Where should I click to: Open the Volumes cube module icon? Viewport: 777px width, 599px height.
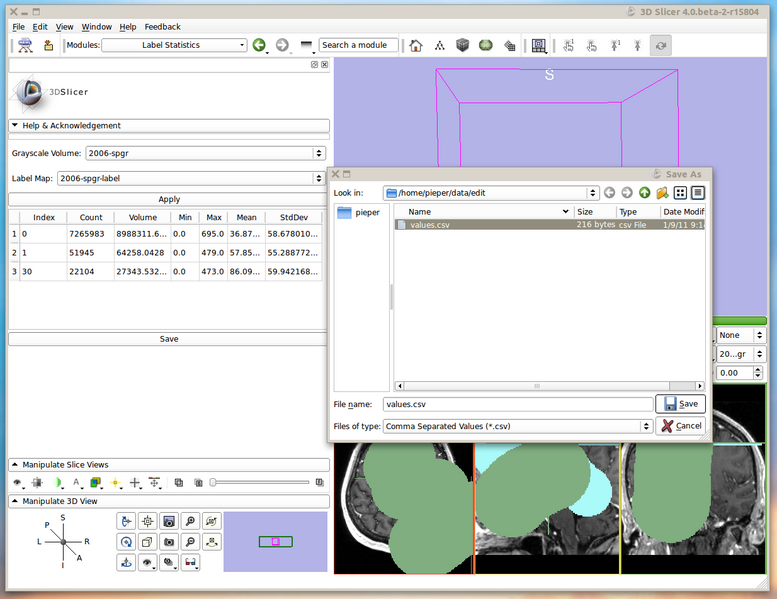pos(462,46)
